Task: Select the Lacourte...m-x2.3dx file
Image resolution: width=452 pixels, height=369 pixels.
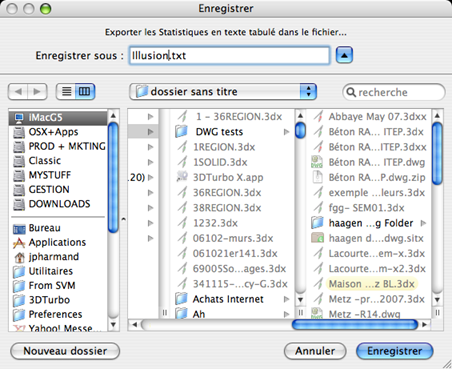Action: pos(370,269)
